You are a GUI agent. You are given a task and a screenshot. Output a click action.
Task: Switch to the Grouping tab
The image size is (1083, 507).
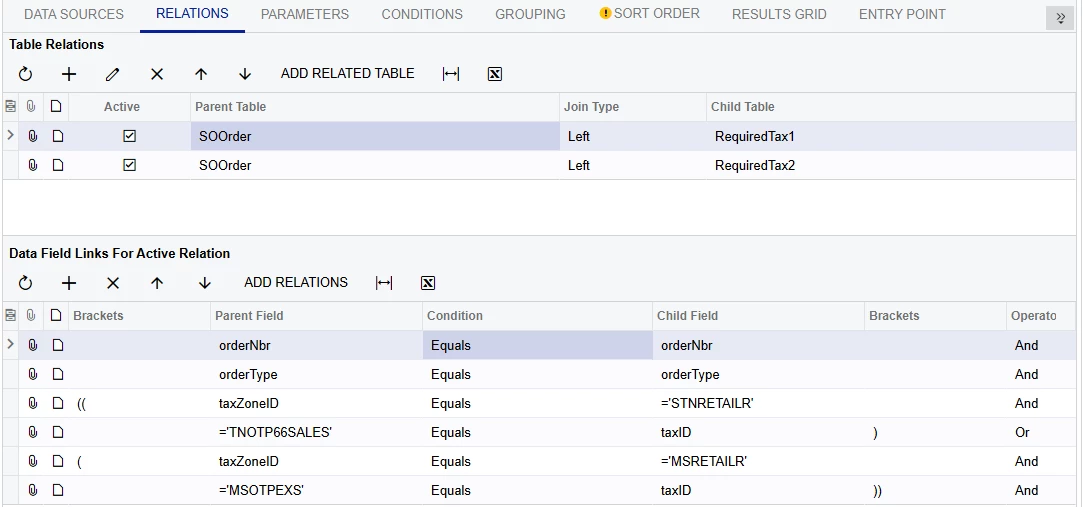[530, 14]
